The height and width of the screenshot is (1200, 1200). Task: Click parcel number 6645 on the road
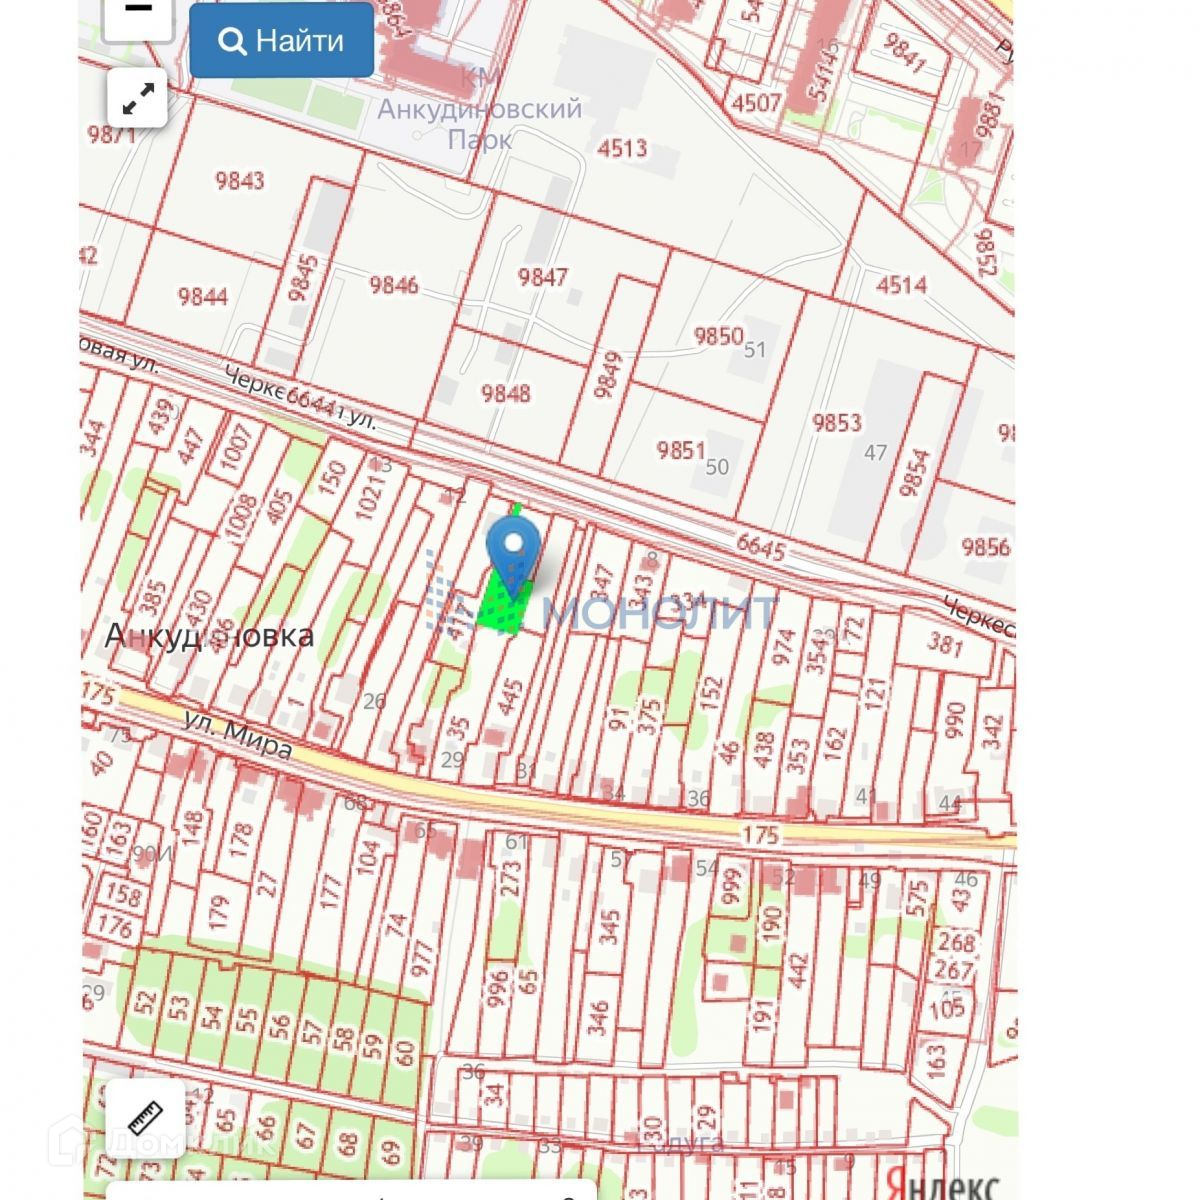click(760, 547)
